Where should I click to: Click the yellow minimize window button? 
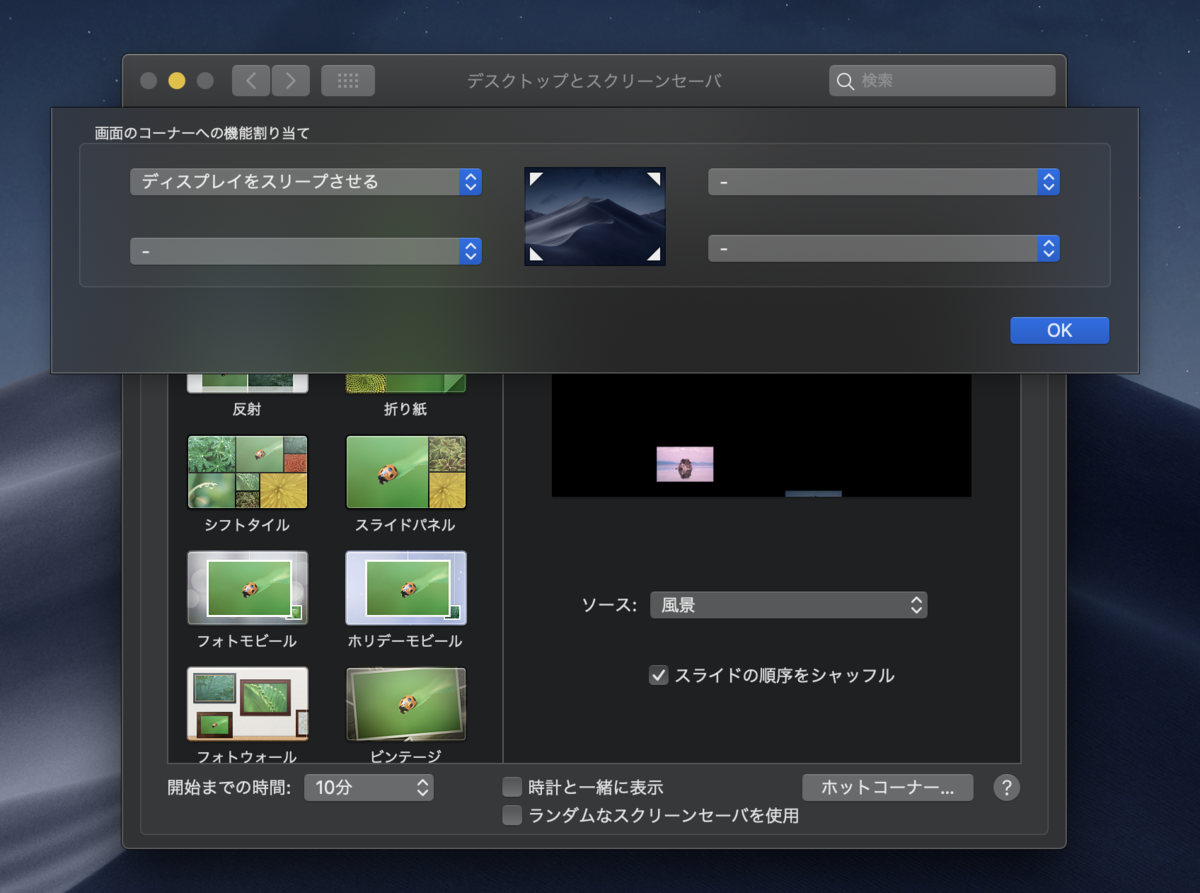tap(177, 81)
